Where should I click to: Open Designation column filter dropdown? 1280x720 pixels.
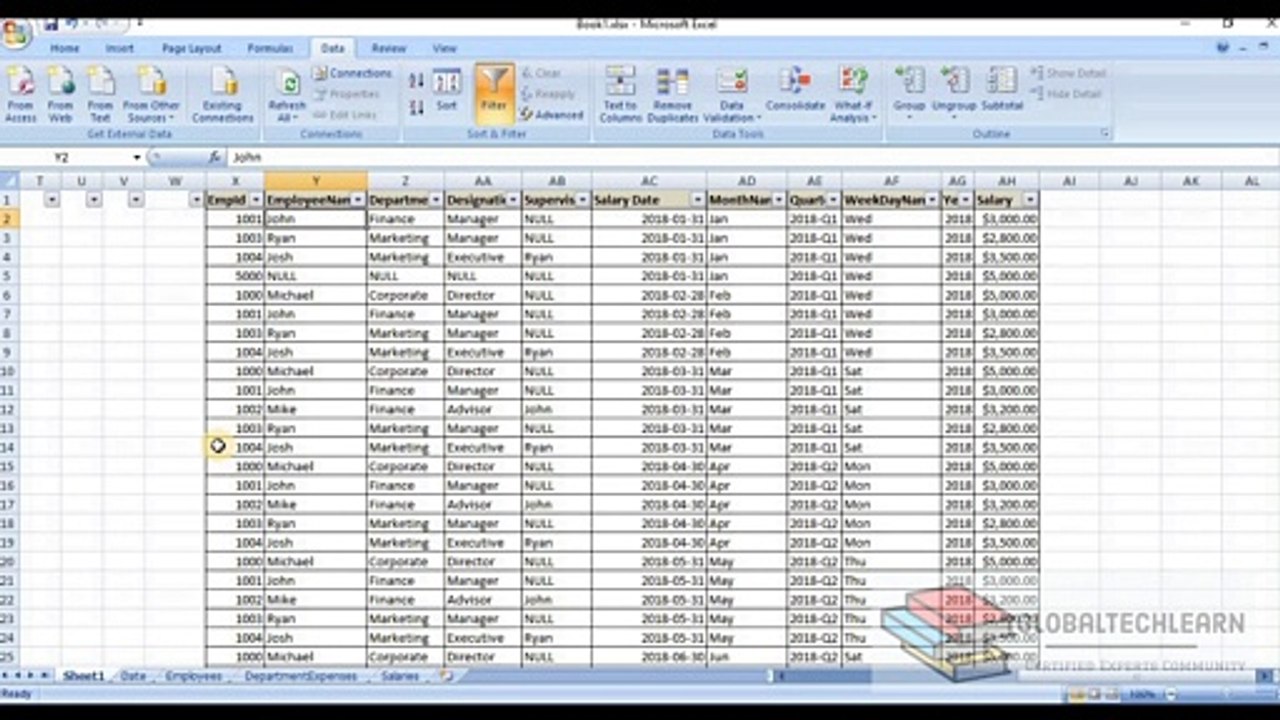tap(512, 200)
